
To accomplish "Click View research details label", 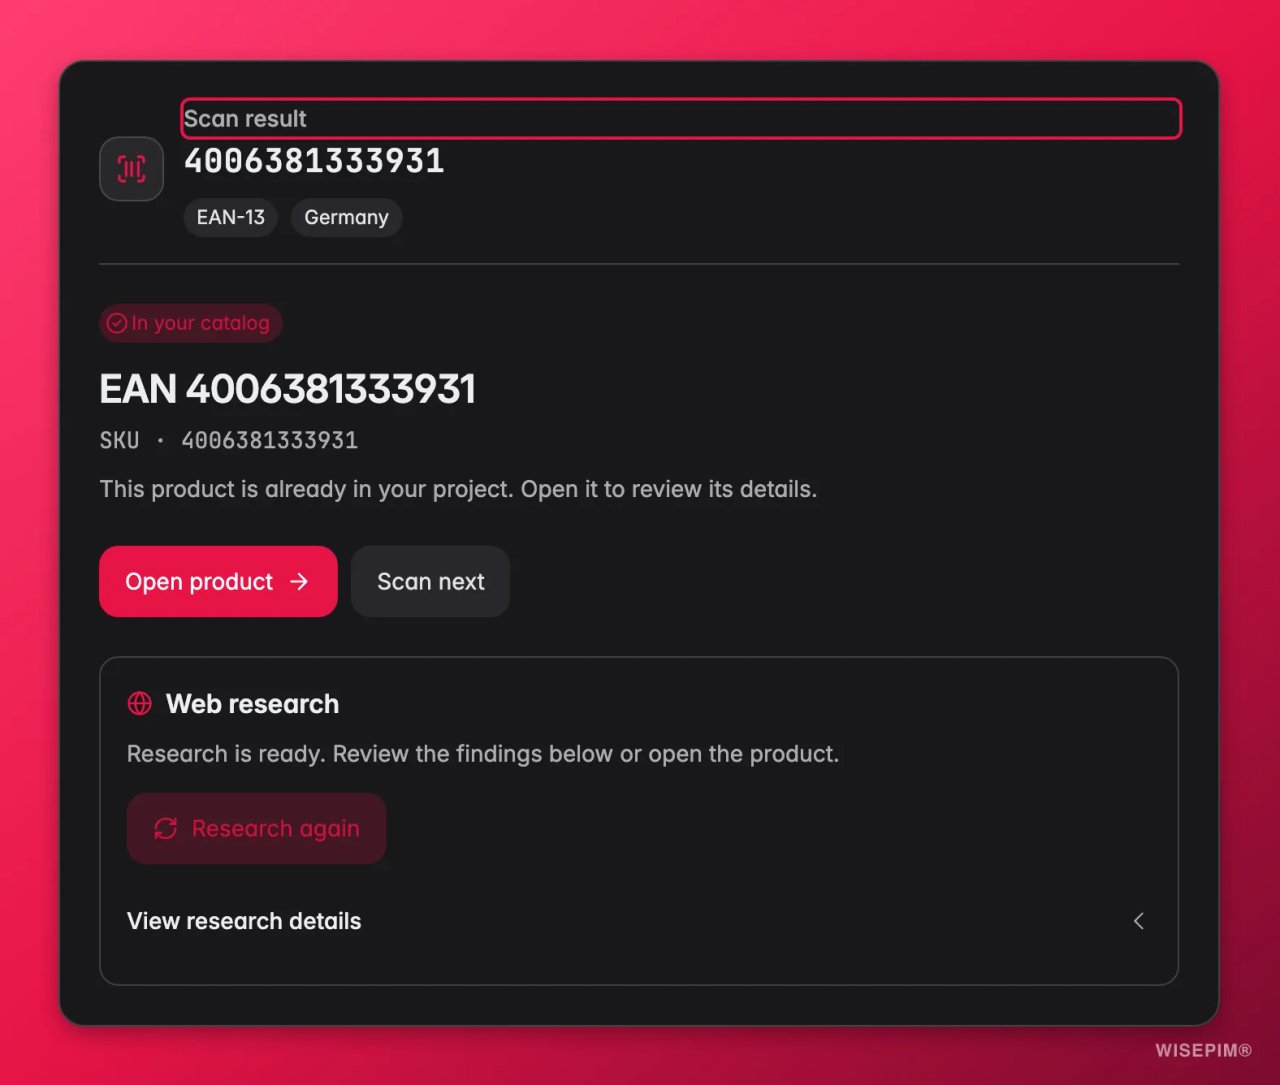I will (x=244, y=921).
